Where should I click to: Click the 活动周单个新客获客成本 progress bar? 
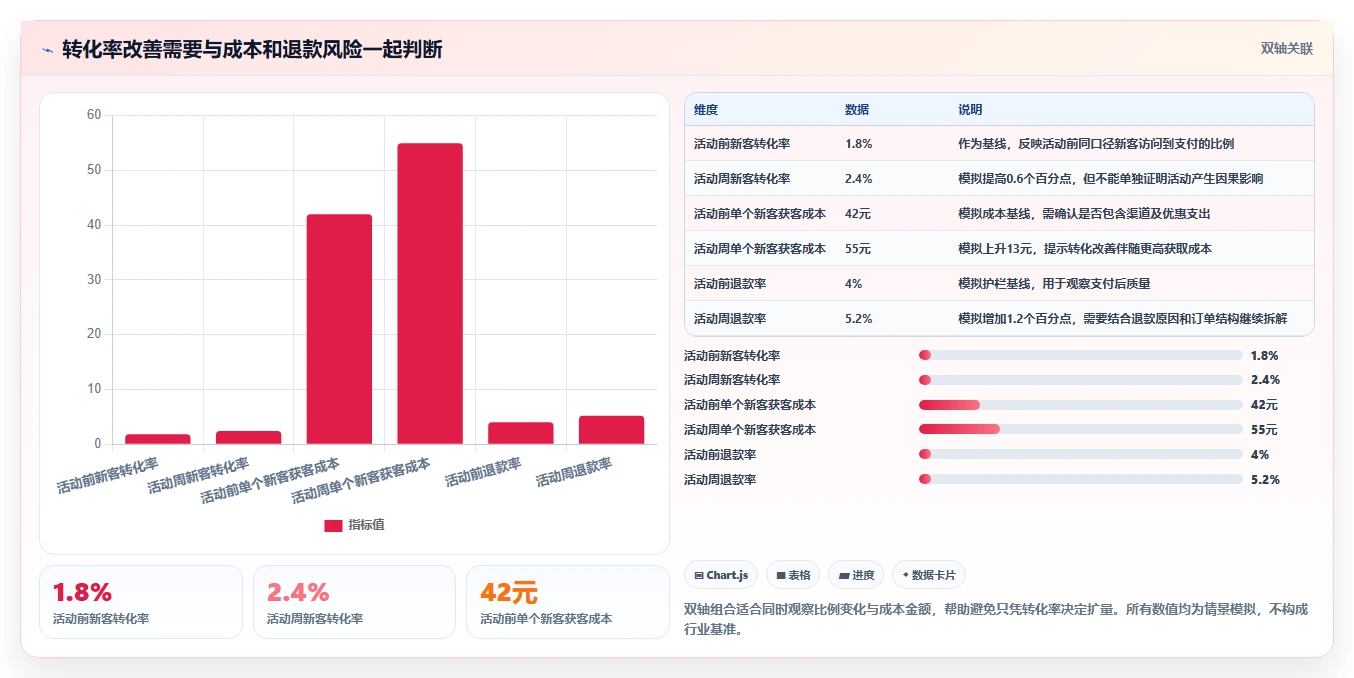(1080, 430)
